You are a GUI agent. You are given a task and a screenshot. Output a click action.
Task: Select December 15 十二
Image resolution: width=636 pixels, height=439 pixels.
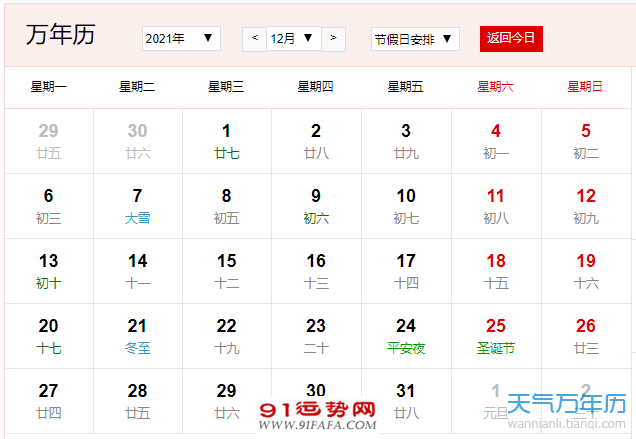coord(227,271)
